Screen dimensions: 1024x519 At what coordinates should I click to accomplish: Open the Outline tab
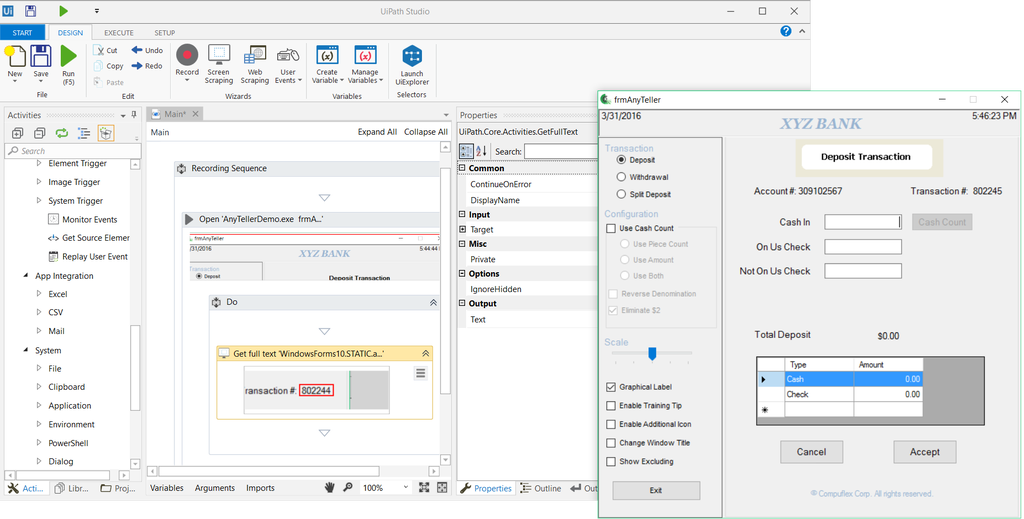[540, 488]
